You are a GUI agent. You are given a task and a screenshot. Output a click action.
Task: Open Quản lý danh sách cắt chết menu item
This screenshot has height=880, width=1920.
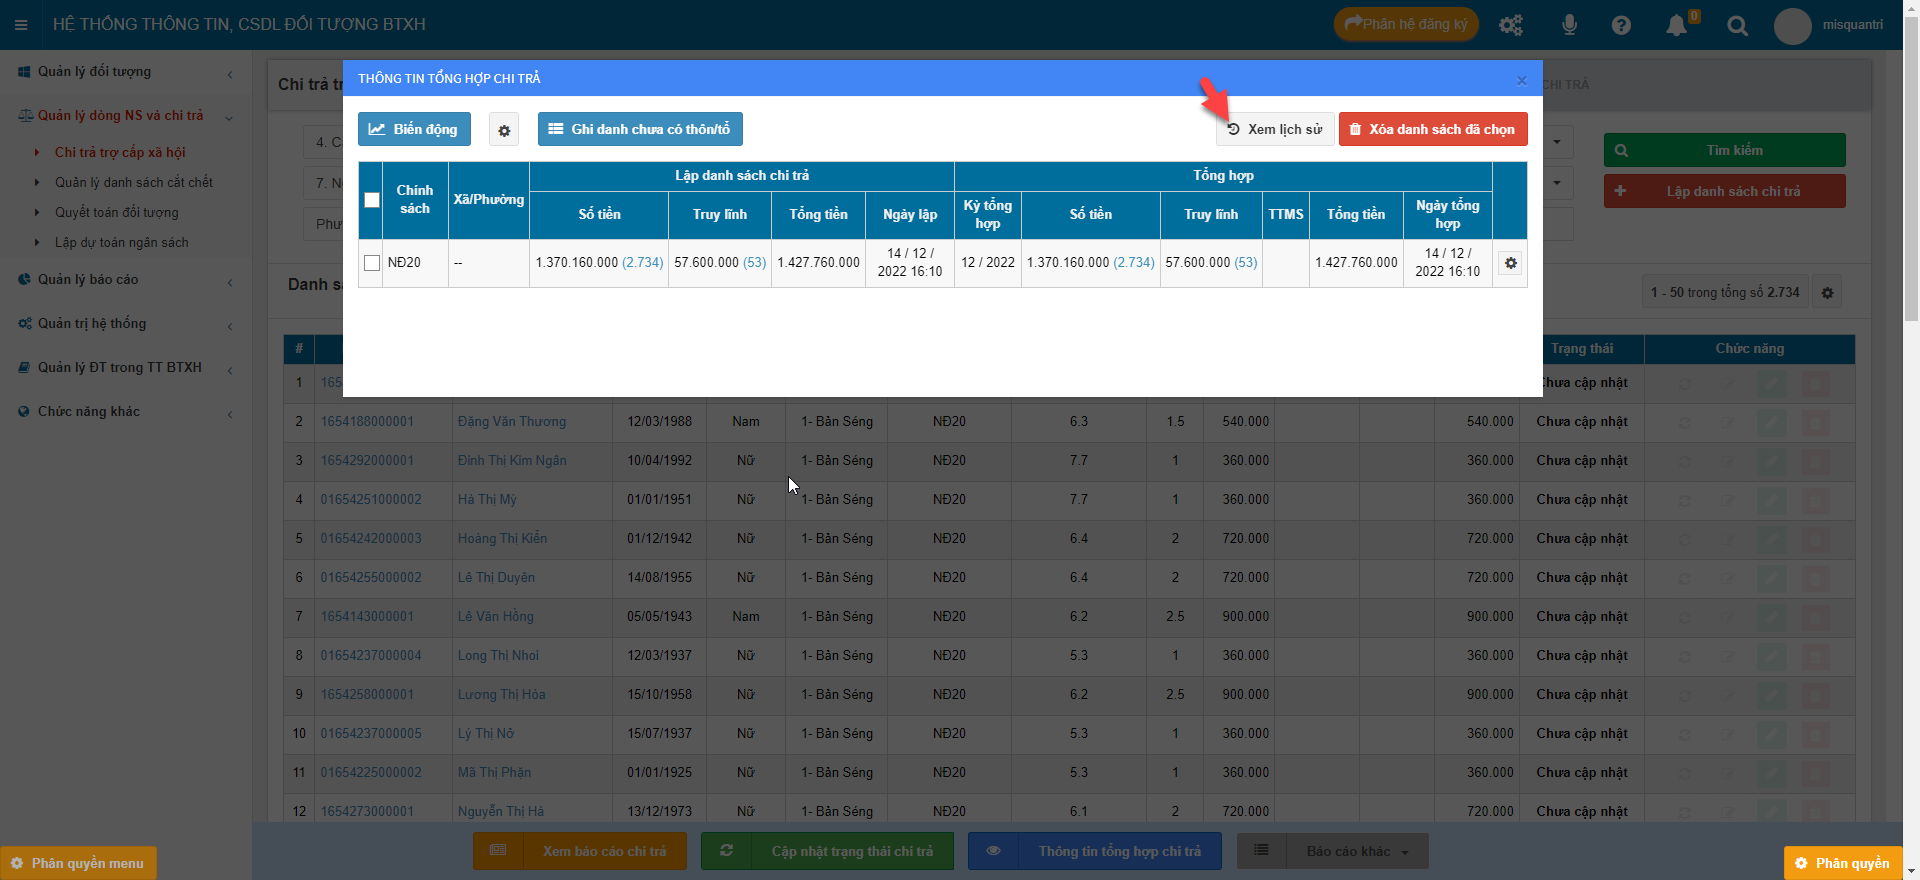(x=134, y=182)
